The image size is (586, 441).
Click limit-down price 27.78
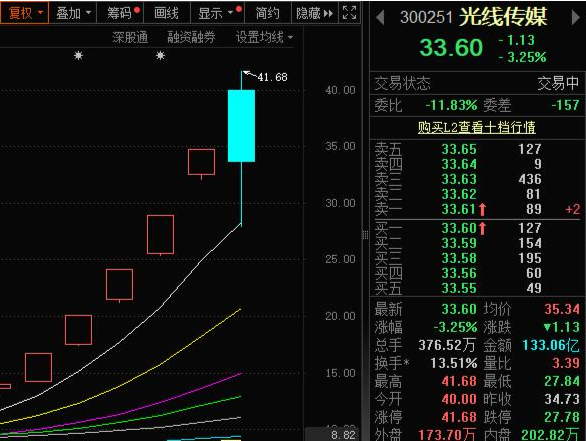pyautogui.click(x=562, y=417)
